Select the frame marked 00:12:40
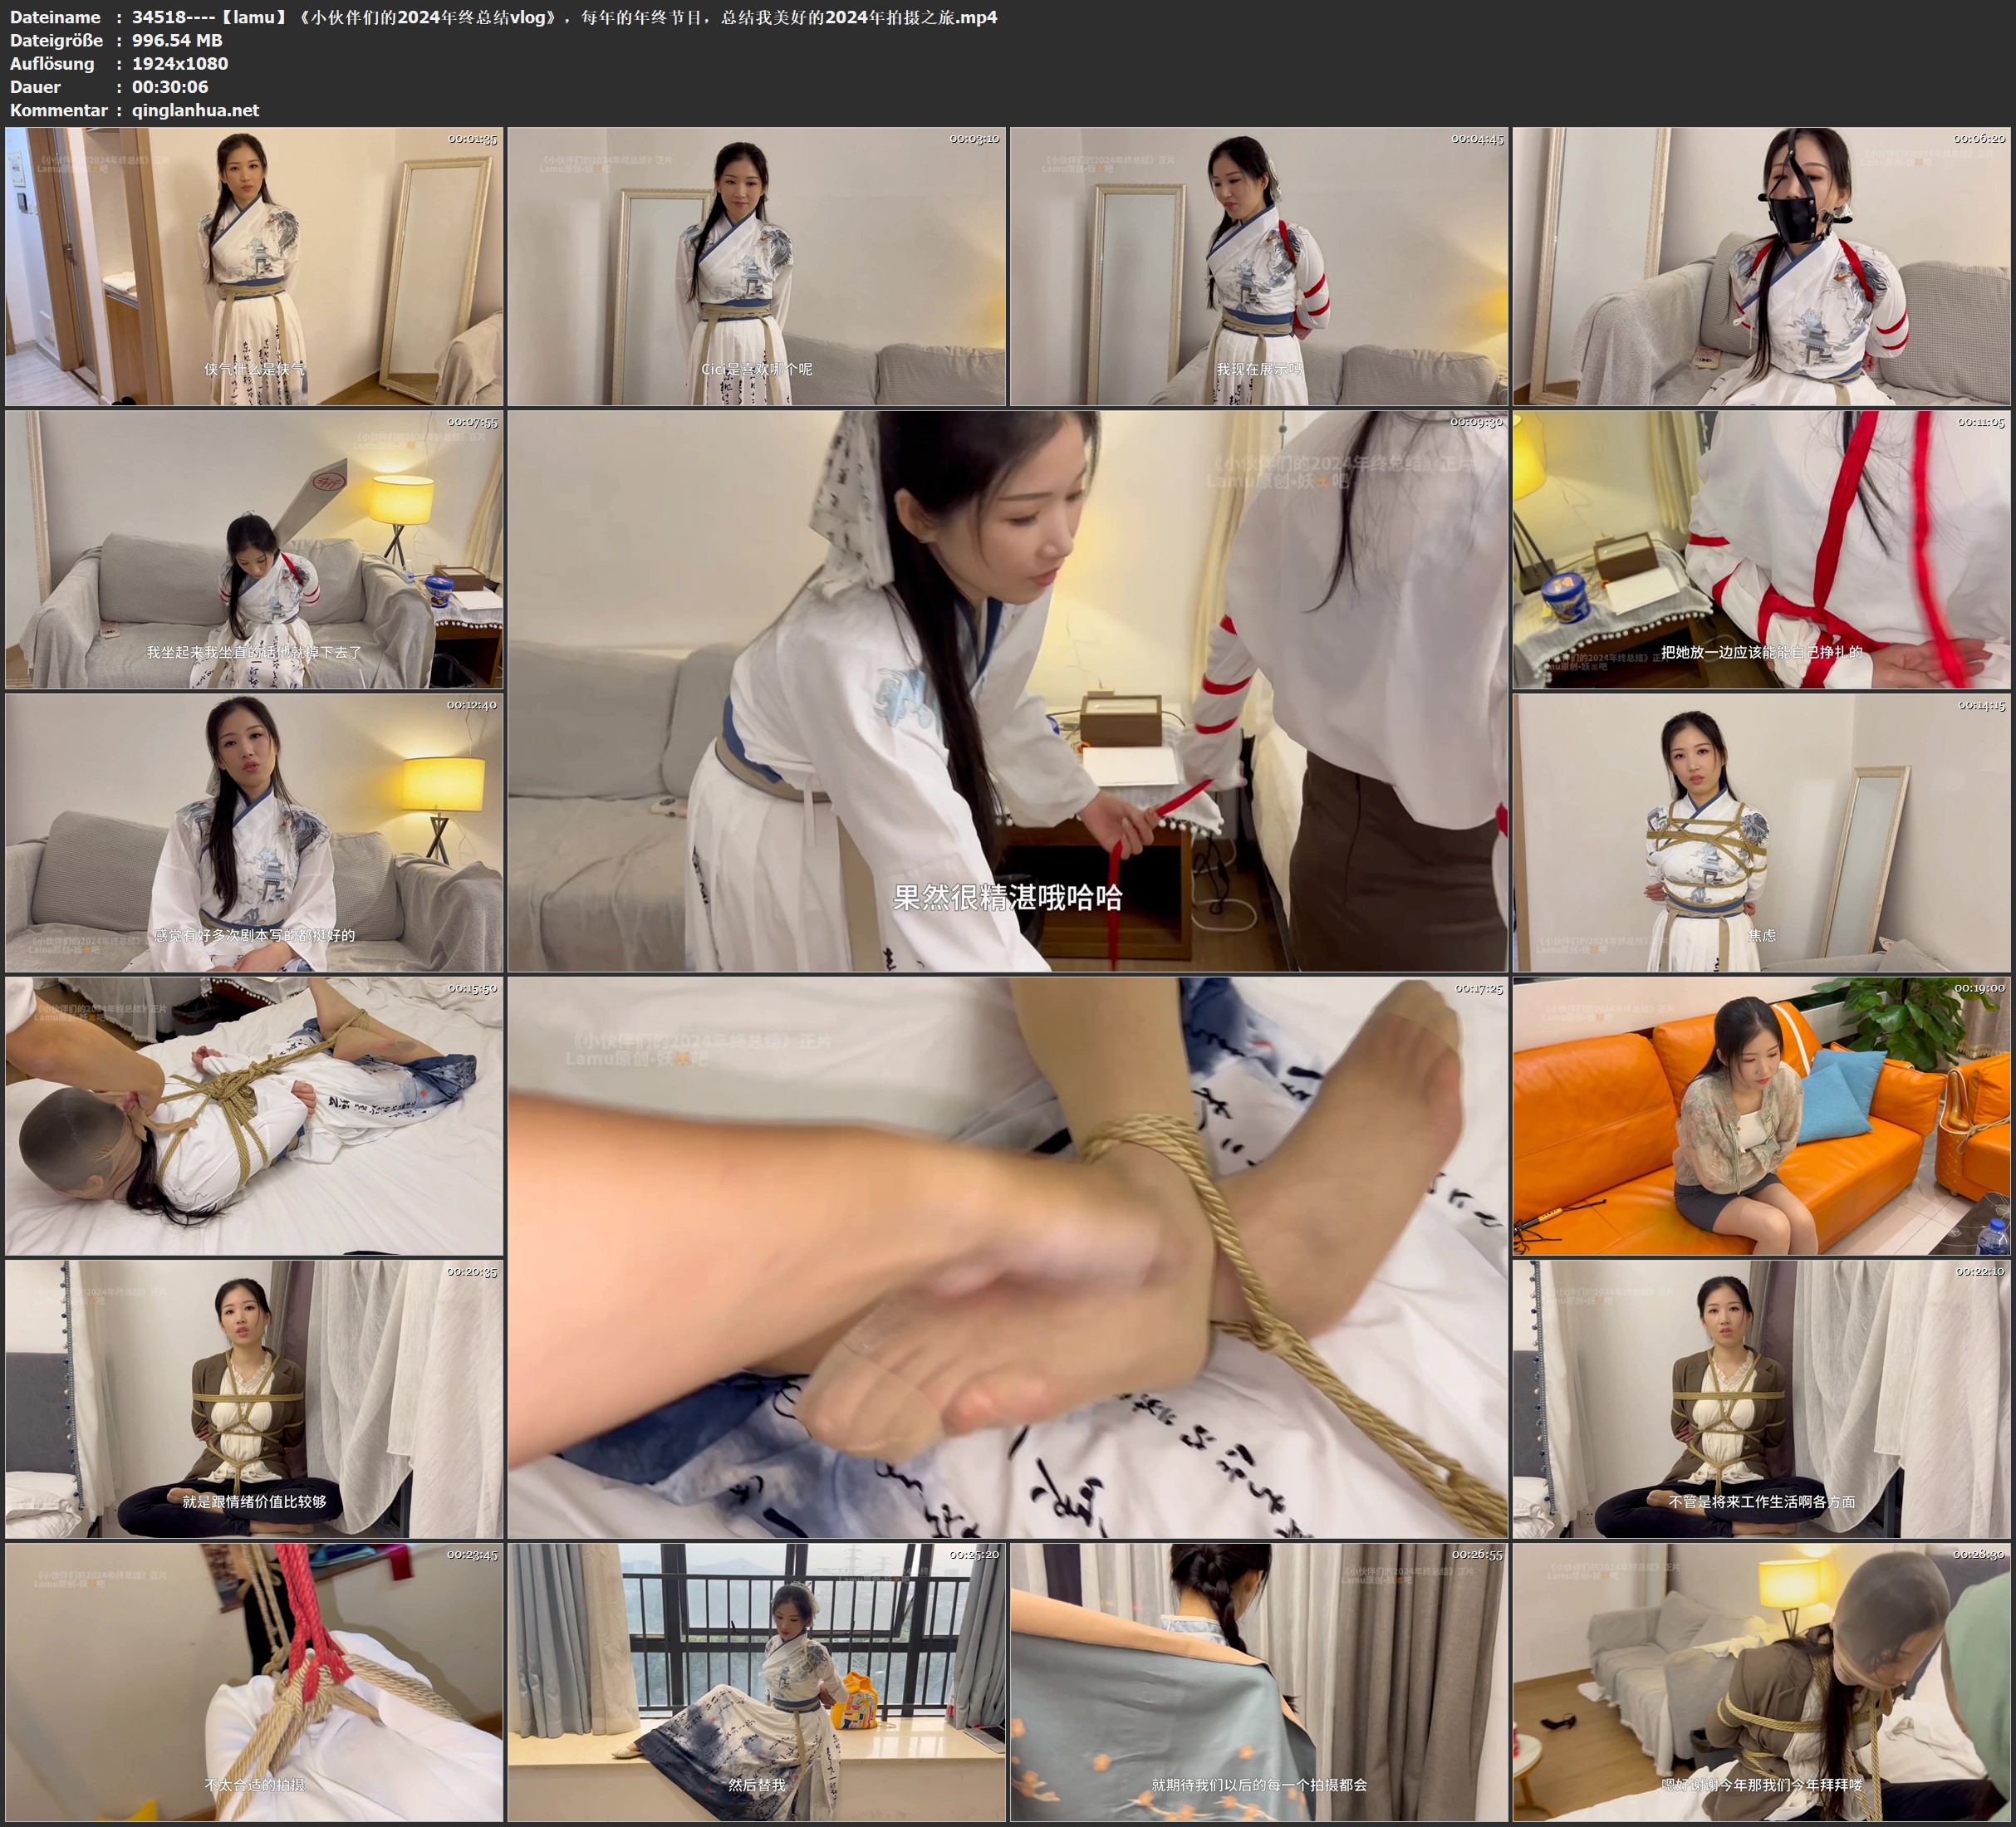The width and height of the screenshot is (2016, 1827). (x=254, y=833)
